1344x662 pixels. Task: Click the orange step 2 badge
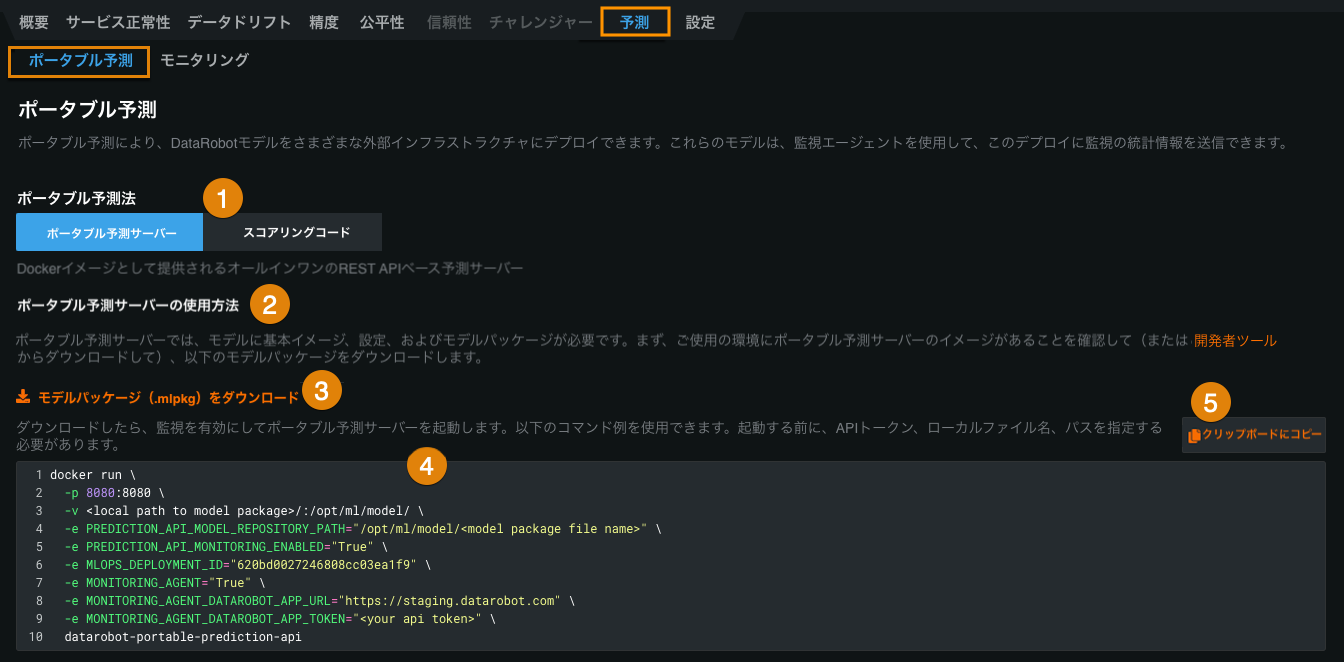pyautogui.click(x=269, y=303)
